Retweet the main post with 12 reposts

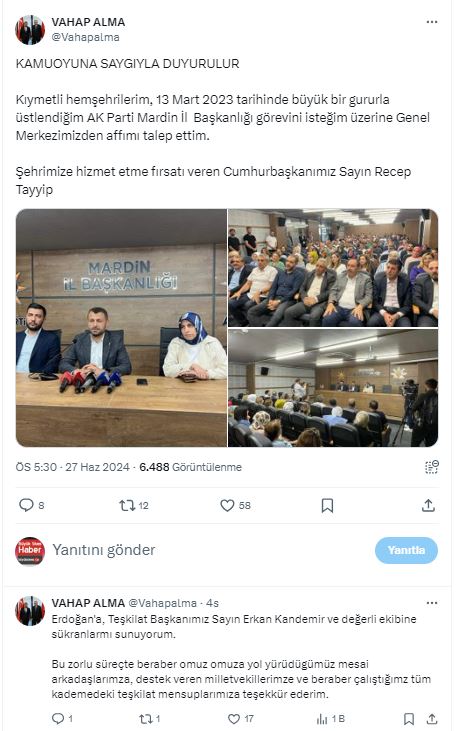tap(127, 505)
